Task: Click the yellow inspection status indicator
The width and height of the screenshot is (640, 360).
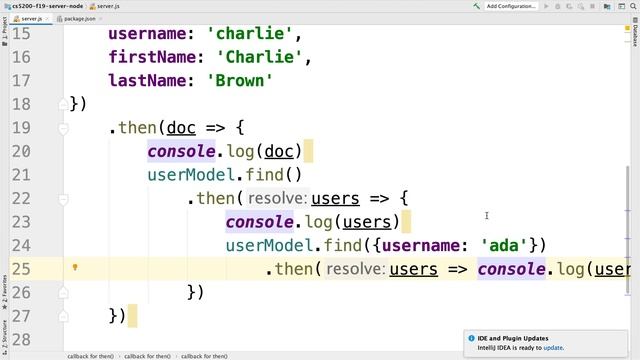Action: pos(627,28)
